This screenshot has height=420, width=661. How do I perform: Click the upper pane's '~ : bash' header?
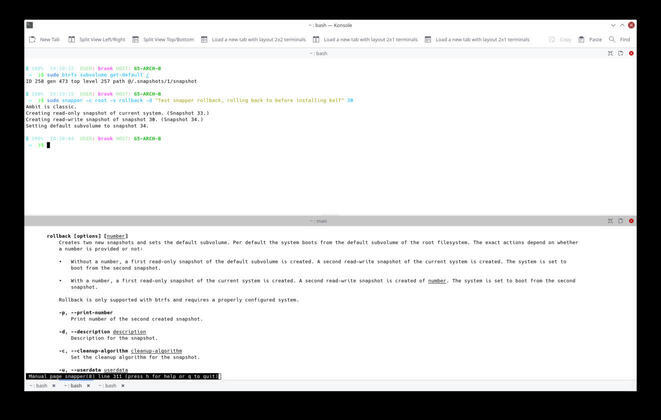pos(319,54)
